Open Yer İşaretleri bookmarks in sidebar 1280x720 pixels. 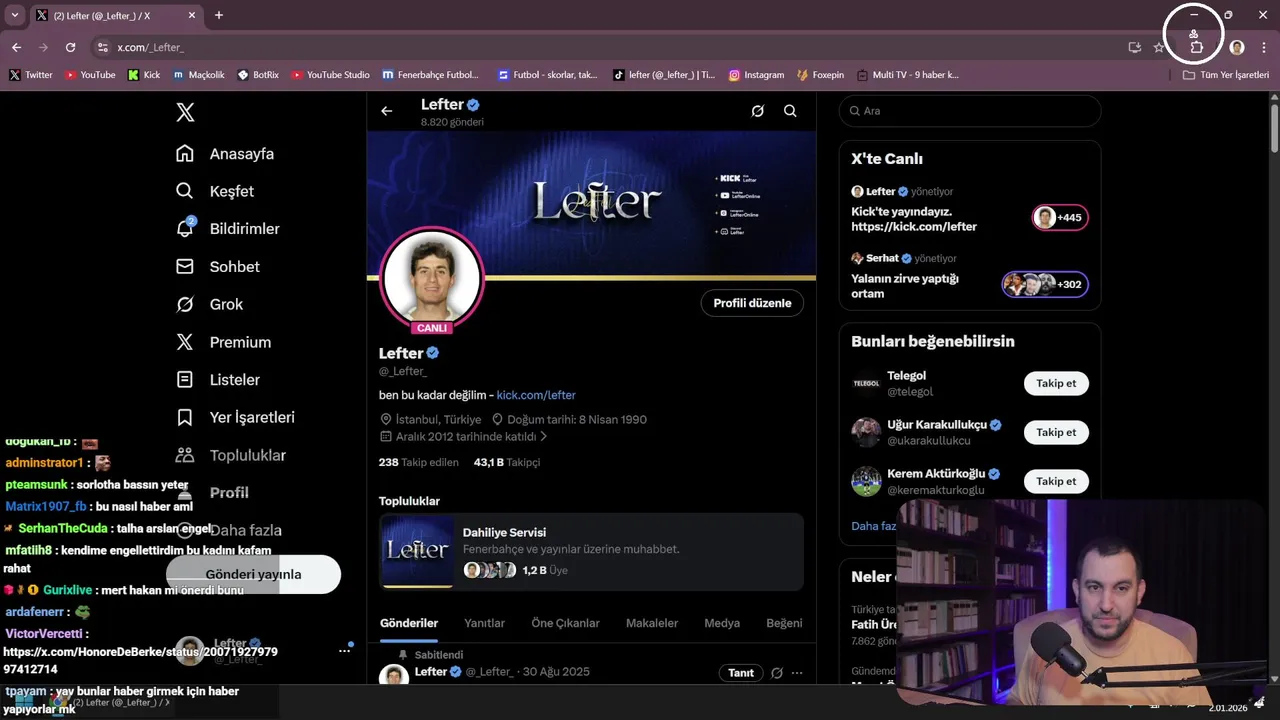pos(234,417)
